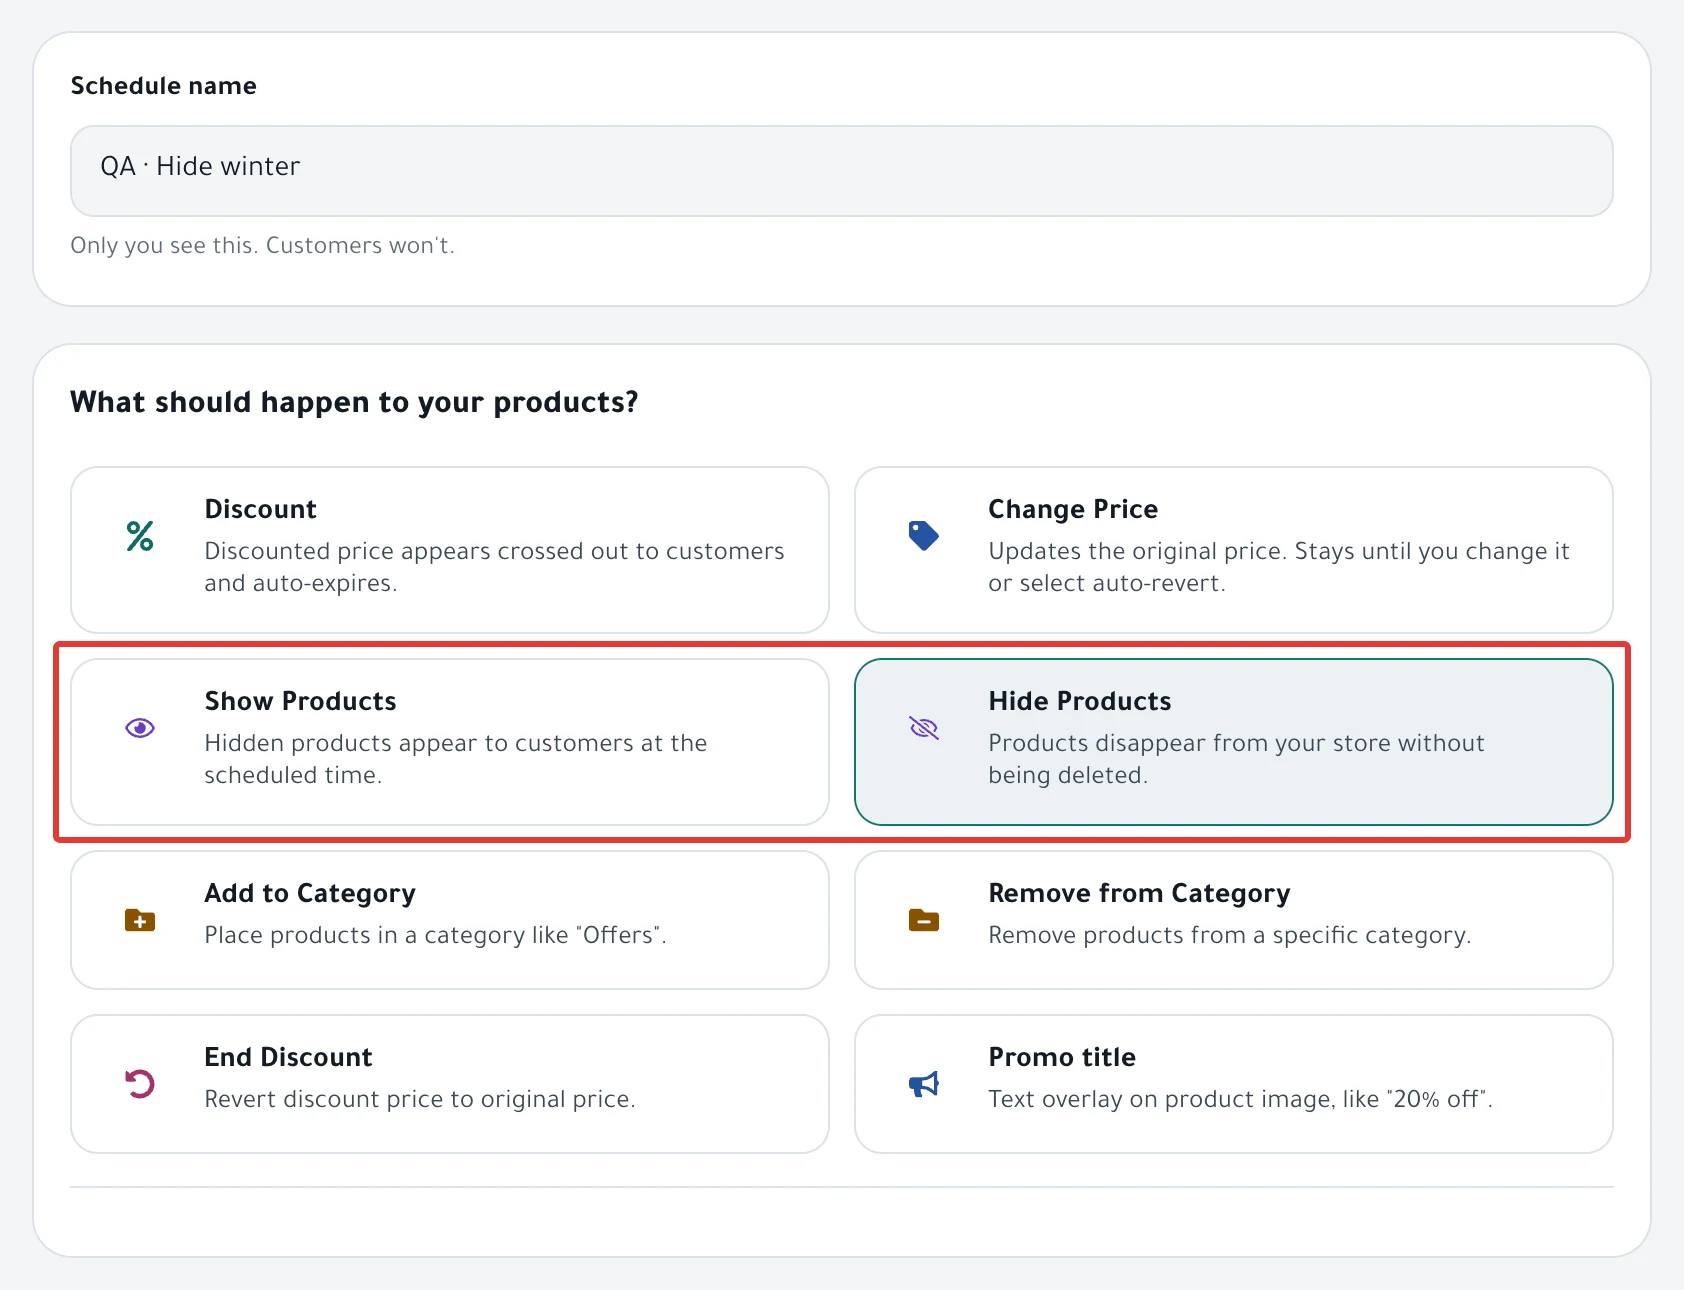Click the 'What should happen to your products?' heading
Image resolution: width=1684 pixels, height=1290 pixels.
pyautogui.click(x=354, y=402)
